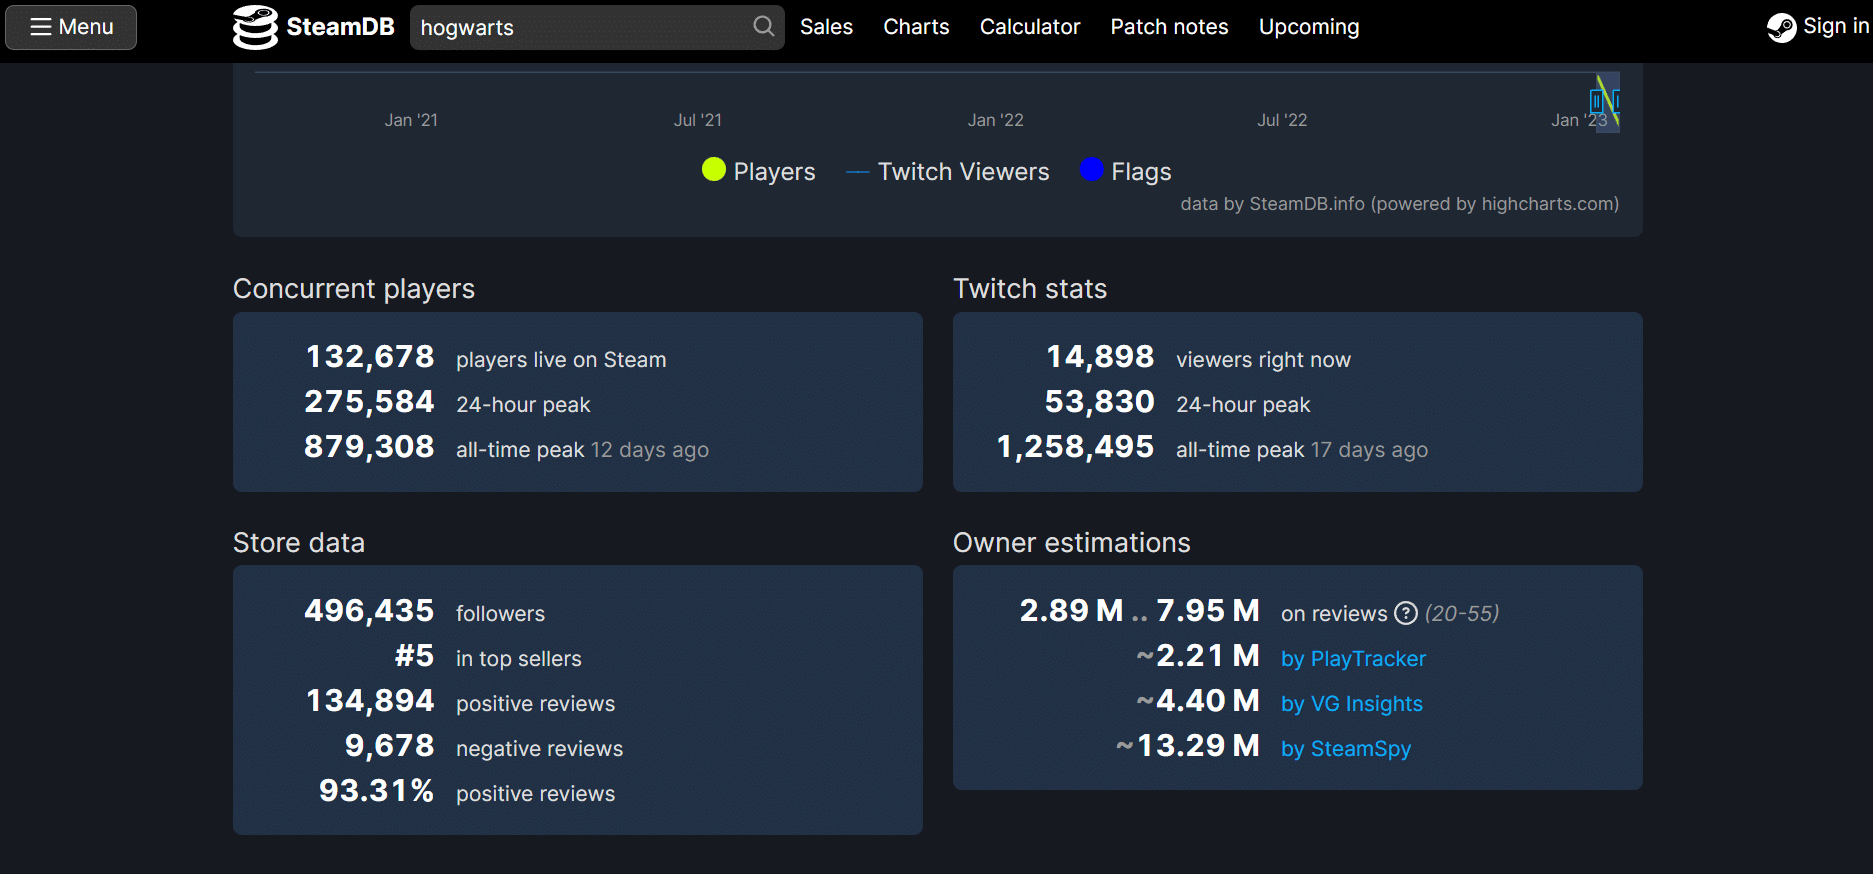Click the Steam logo beside Sign in

point(1781,27)
